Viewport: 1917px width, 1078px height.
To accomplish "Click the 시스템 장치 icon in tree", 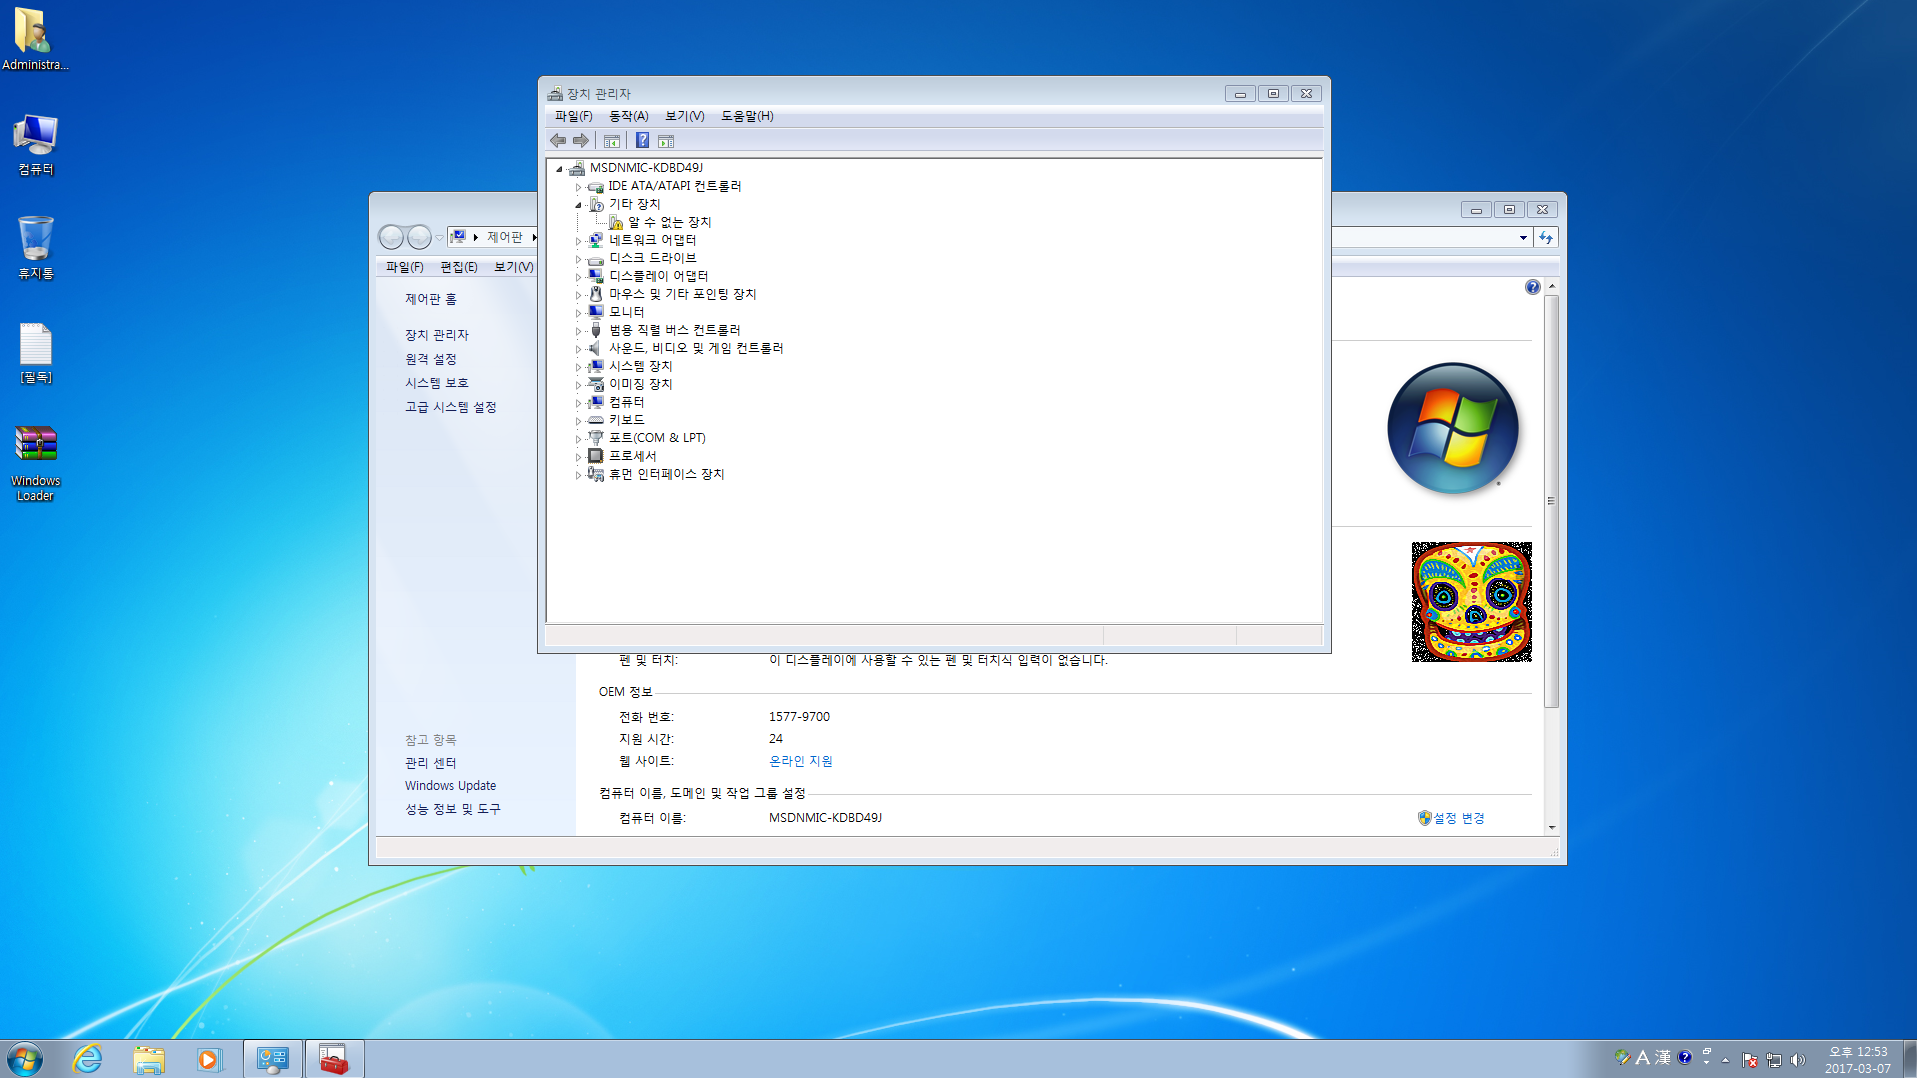I will pyautogui.click(x=595, y=366).
